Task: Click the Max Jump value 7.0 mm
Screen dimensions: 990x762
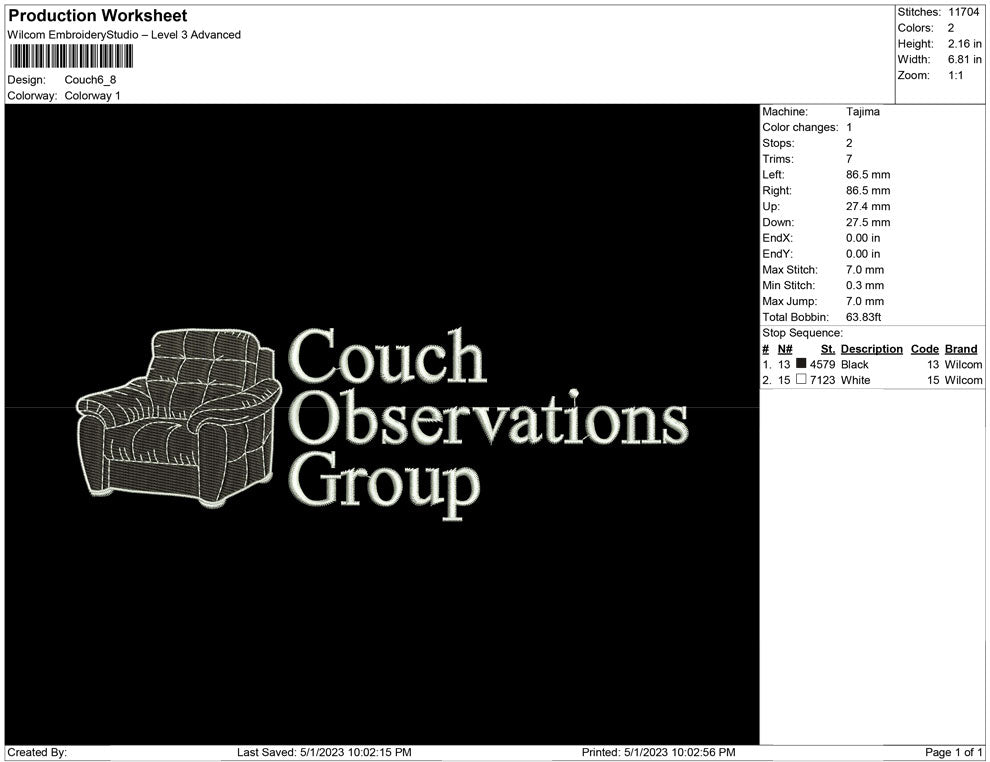Action: coord(865,301)
